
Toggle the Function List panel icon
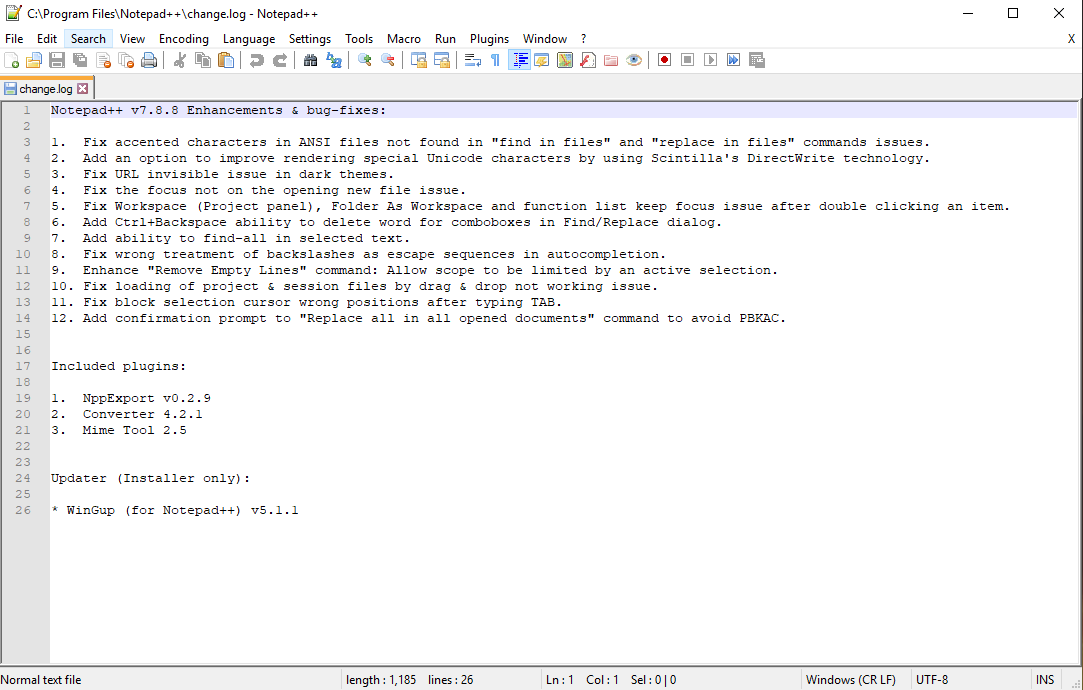coord(588,60)
